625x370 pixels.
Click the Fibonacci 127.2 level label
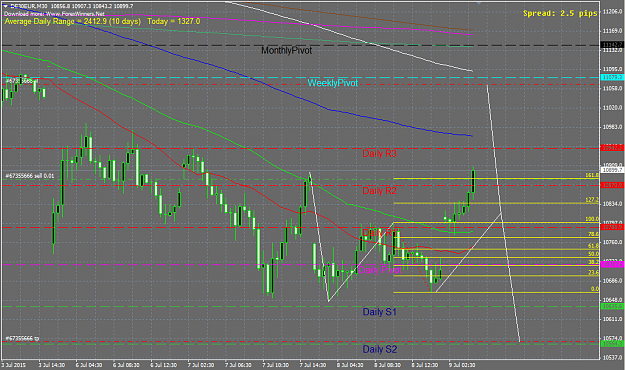click(592, 200)
